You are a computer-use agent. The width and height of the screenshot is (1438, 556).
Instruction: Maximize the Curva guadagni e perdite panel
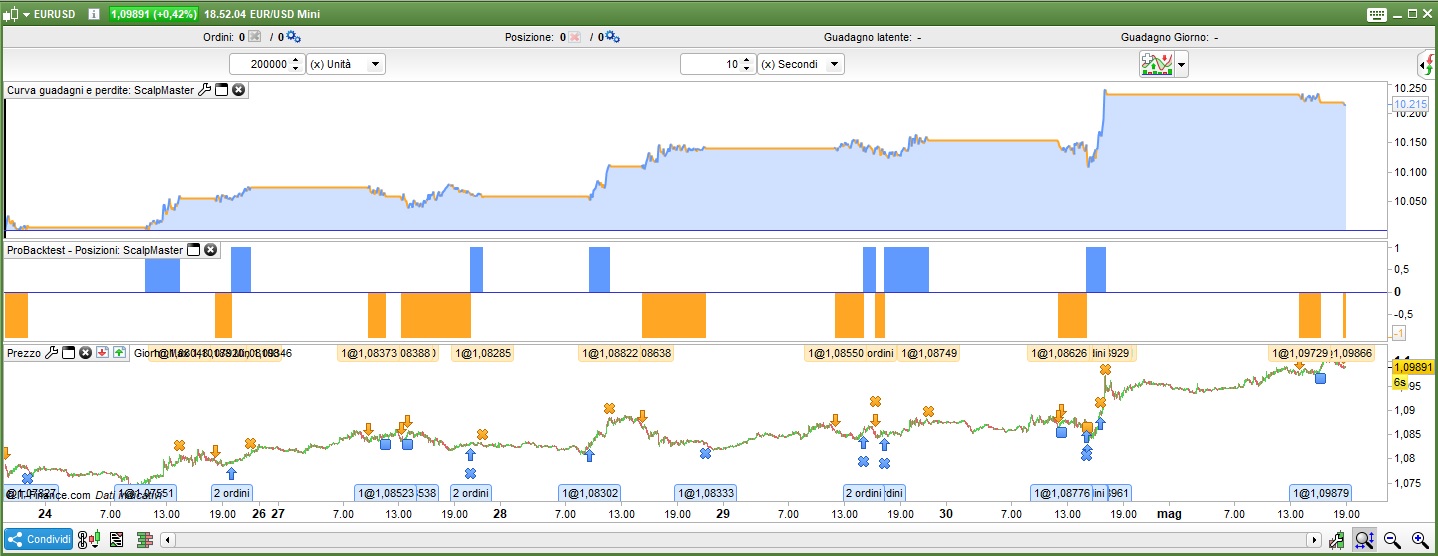221,90
